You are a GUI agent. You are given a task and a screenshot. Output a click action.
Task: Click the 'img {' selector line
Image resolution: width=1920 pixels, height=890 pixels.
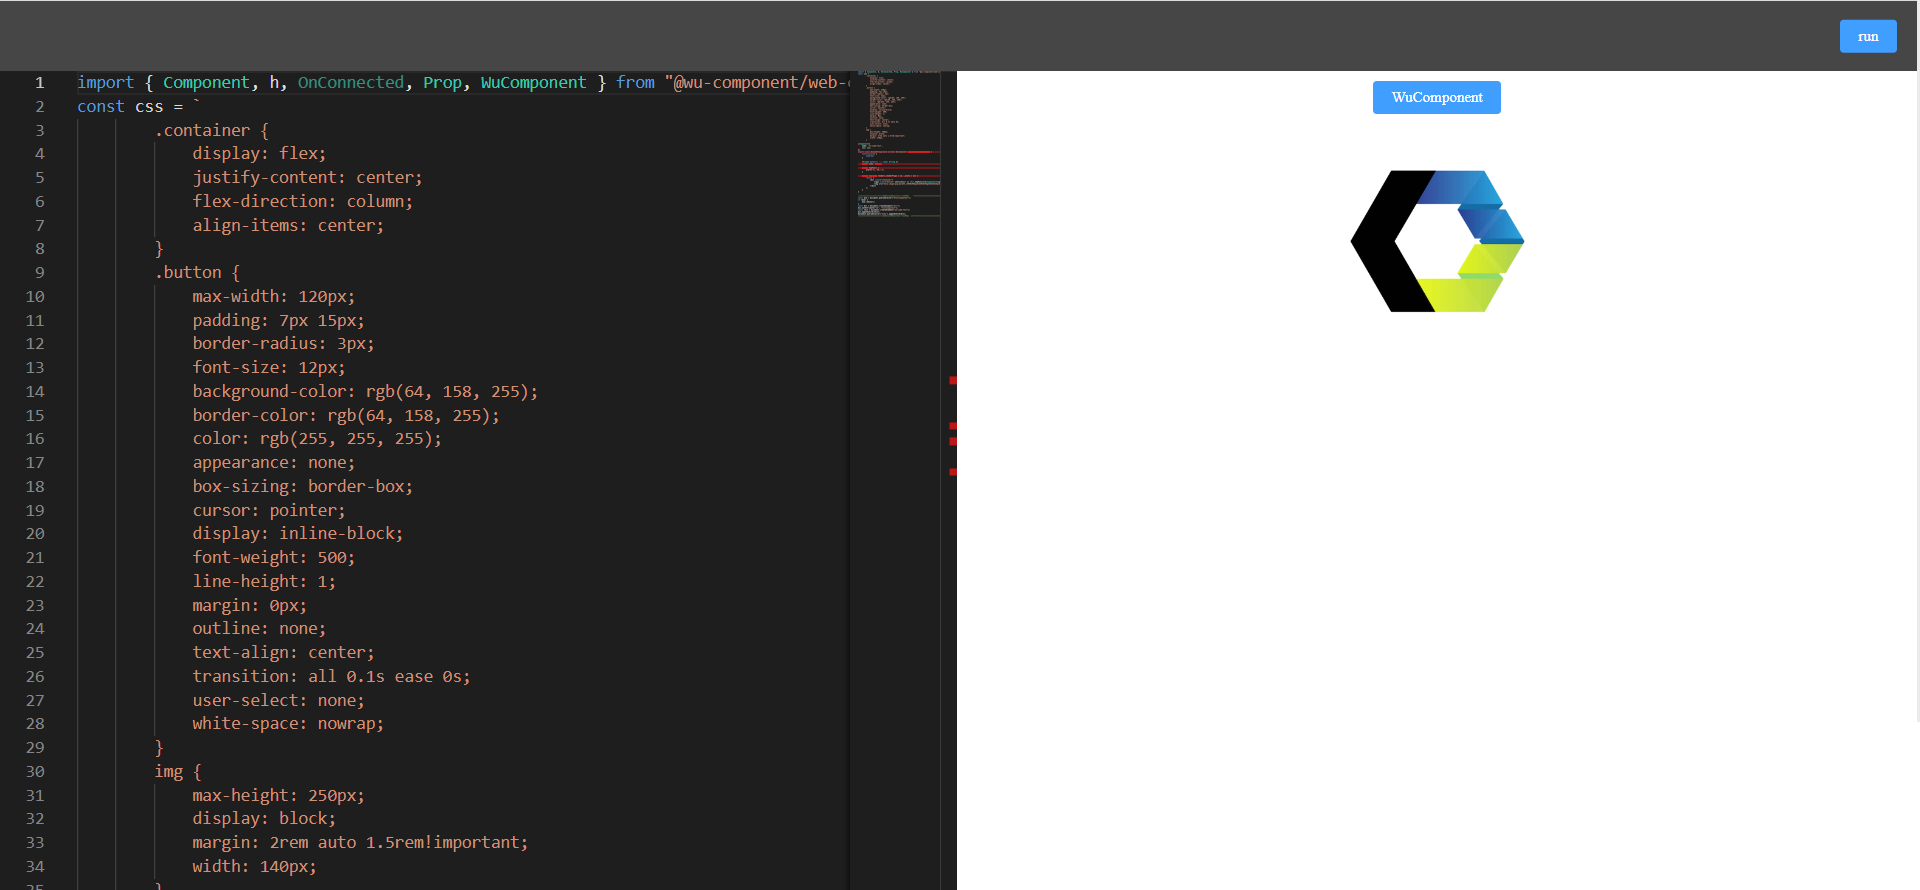(178, 772)
